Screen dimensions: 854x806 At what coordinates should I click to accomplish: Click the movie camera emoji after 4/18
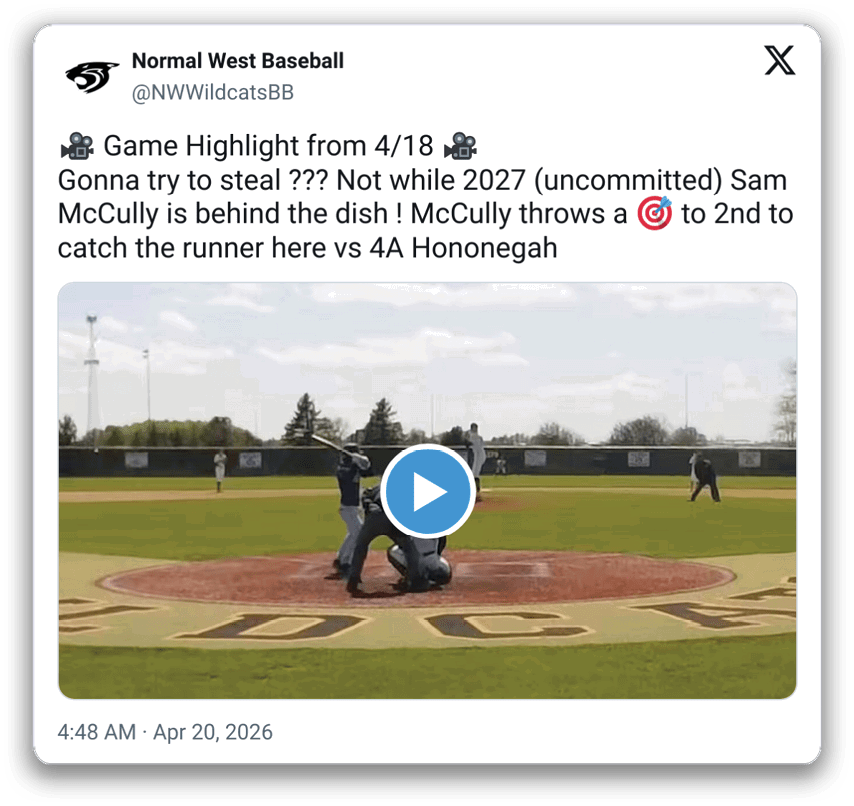[x=460, y=146]
